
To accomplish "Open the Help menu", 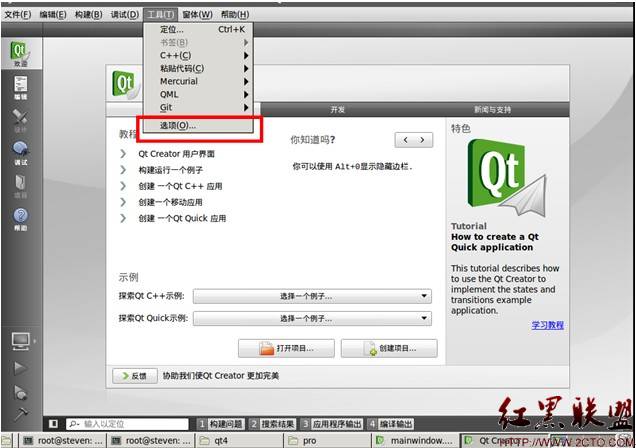I will [x=235, y=15].
